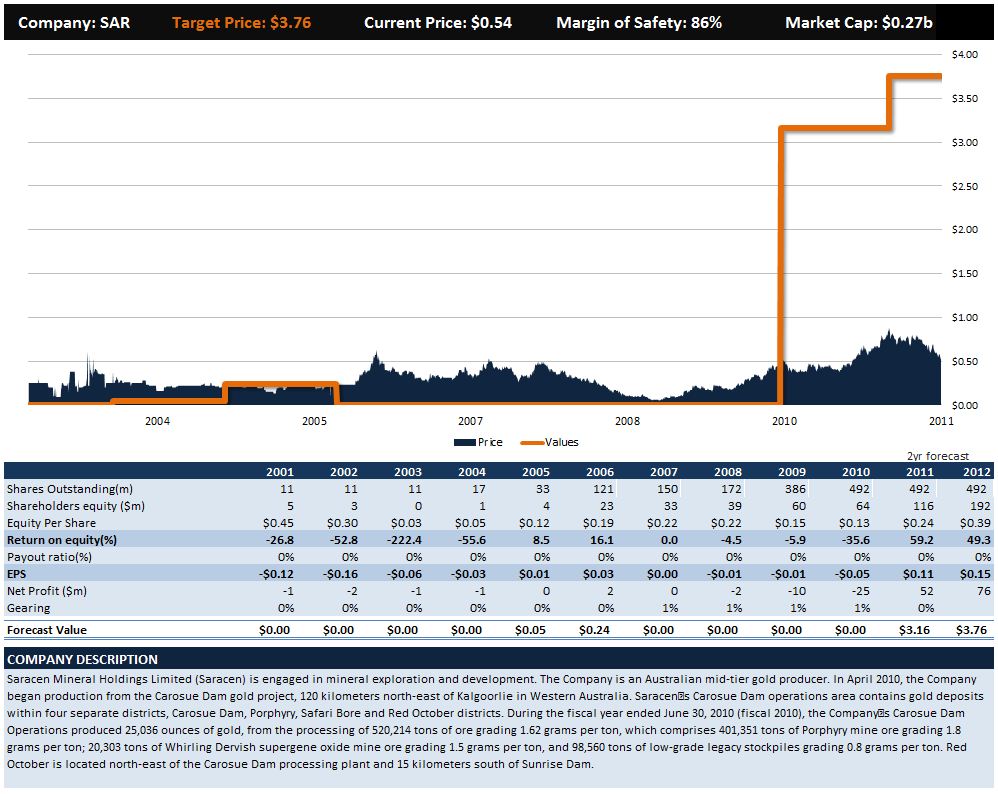Select the 2012 table column header
The height and width of the screenshot is (794, 998).
[977, 472]
